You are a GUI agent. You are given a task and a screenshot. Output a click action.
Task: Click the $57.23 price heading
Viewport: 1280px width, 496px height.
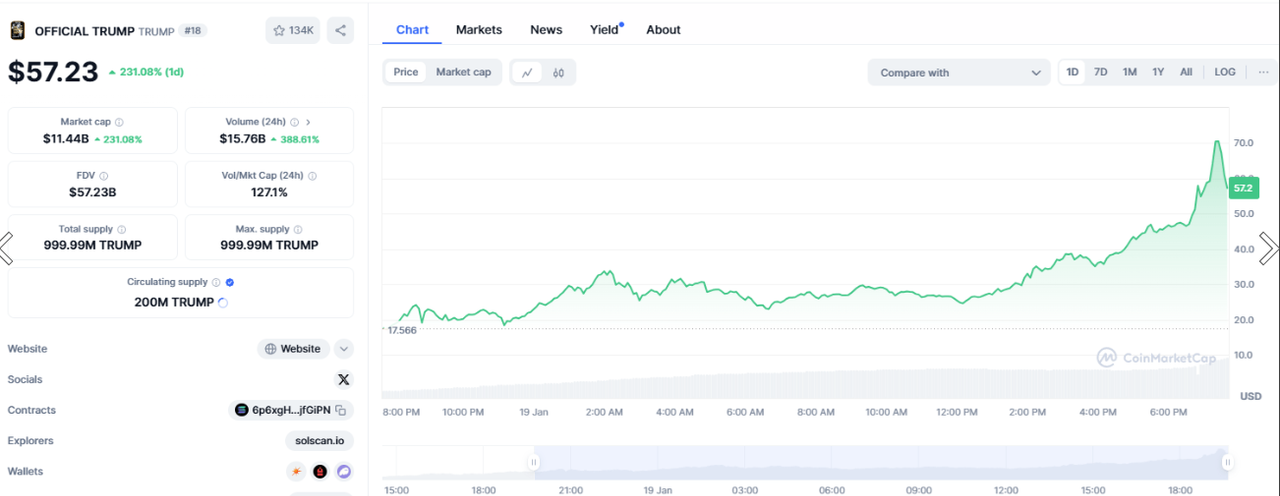53,72
